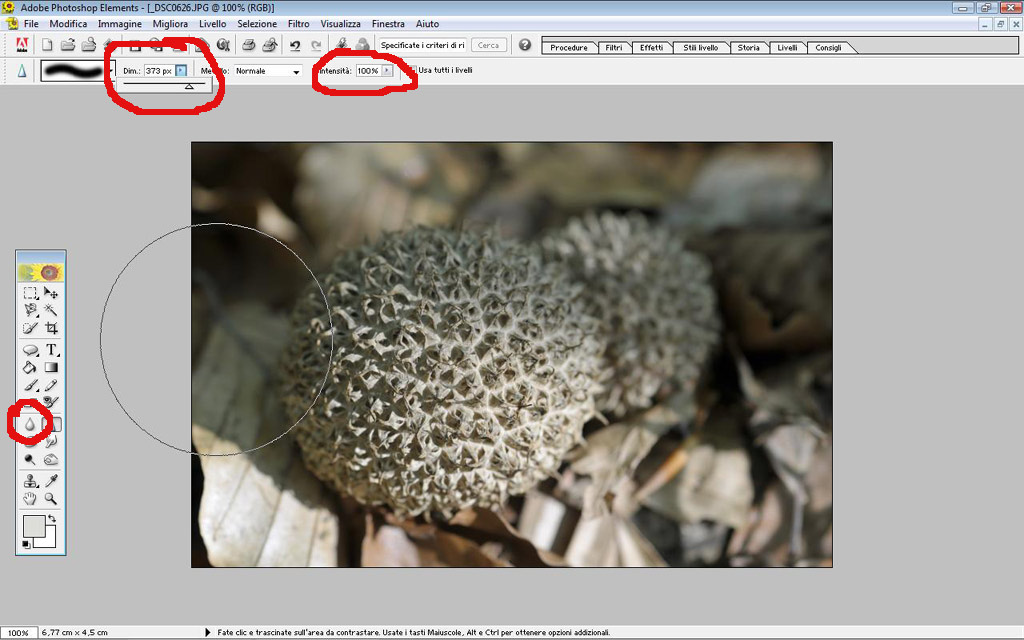Expand the Intensità 100% arrow
1024x640 pixels.
(387, 71)
